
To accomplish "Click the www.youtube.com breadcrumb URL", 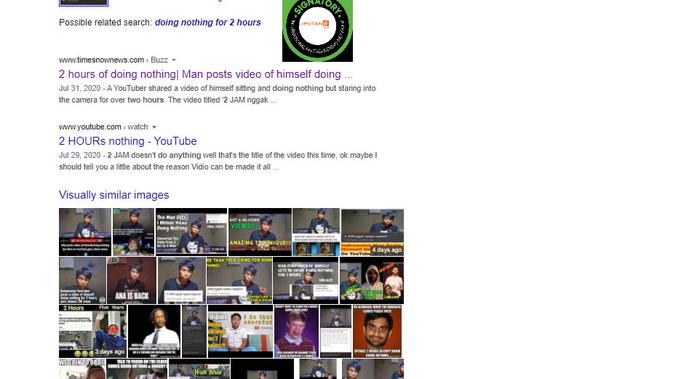I will click(90, 127).
